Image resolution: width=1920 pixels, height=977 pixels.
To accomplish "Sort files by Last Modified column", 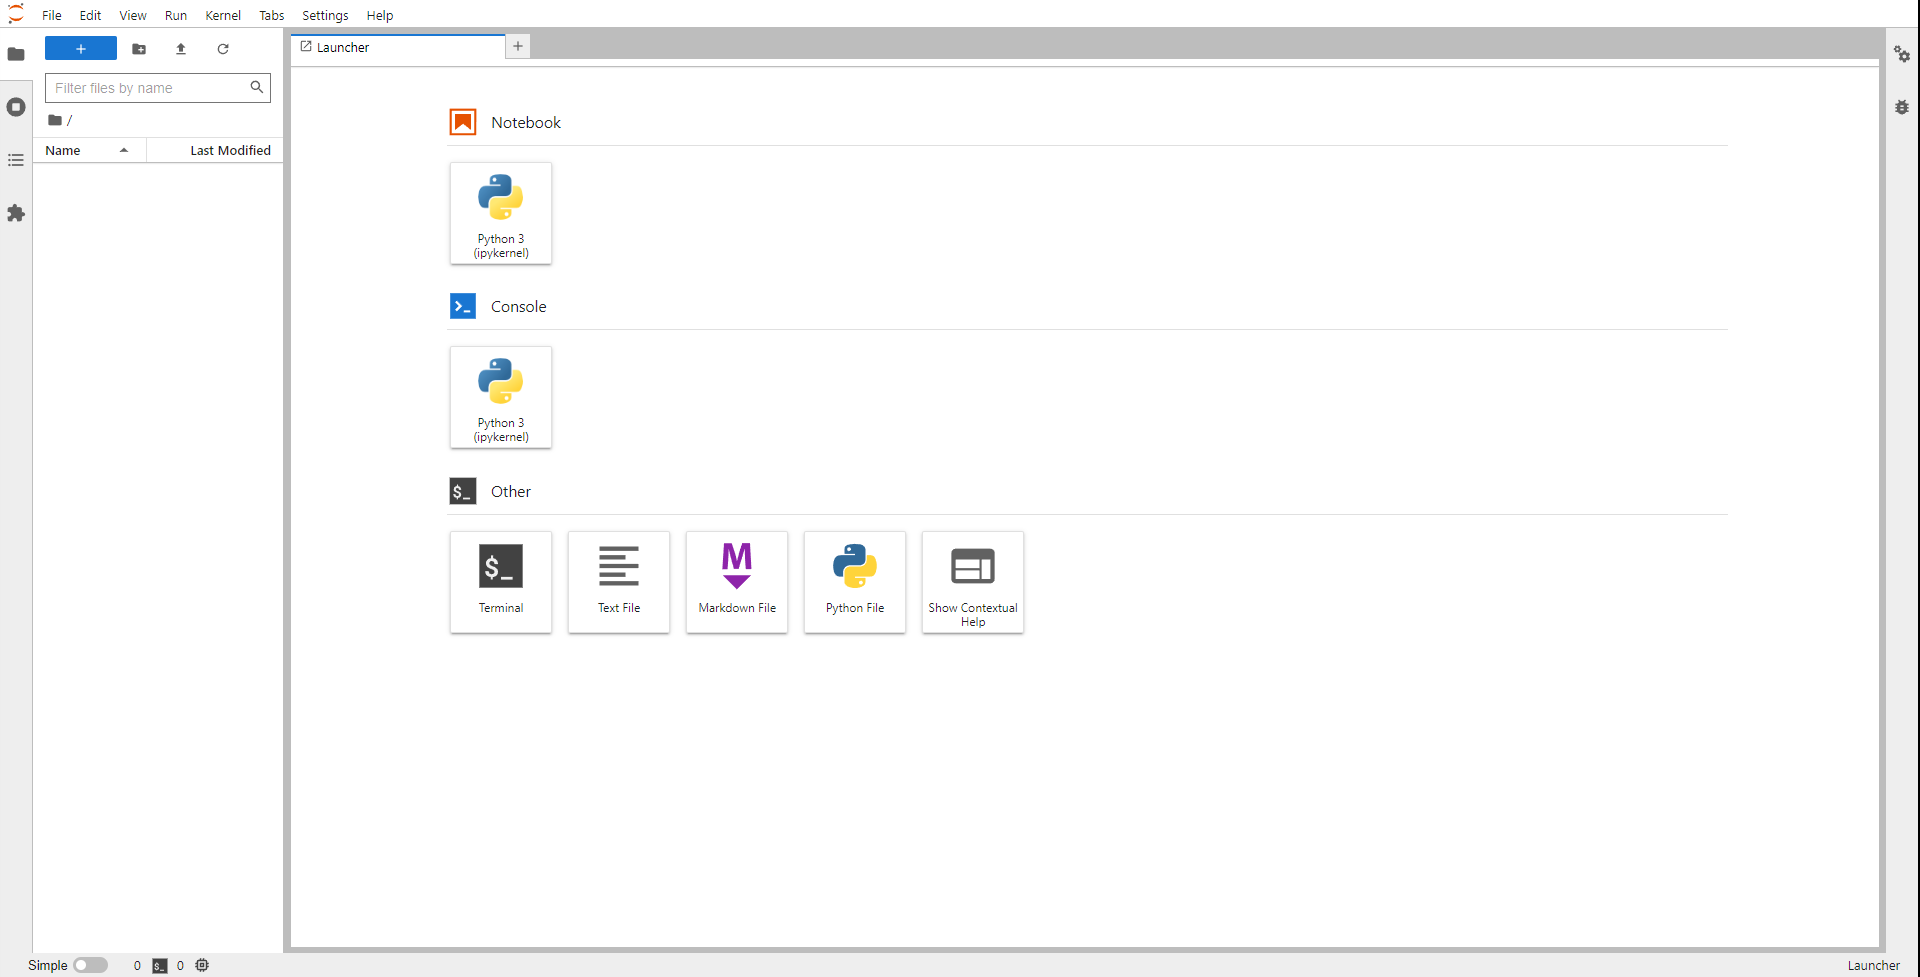I will pos(215,150).
